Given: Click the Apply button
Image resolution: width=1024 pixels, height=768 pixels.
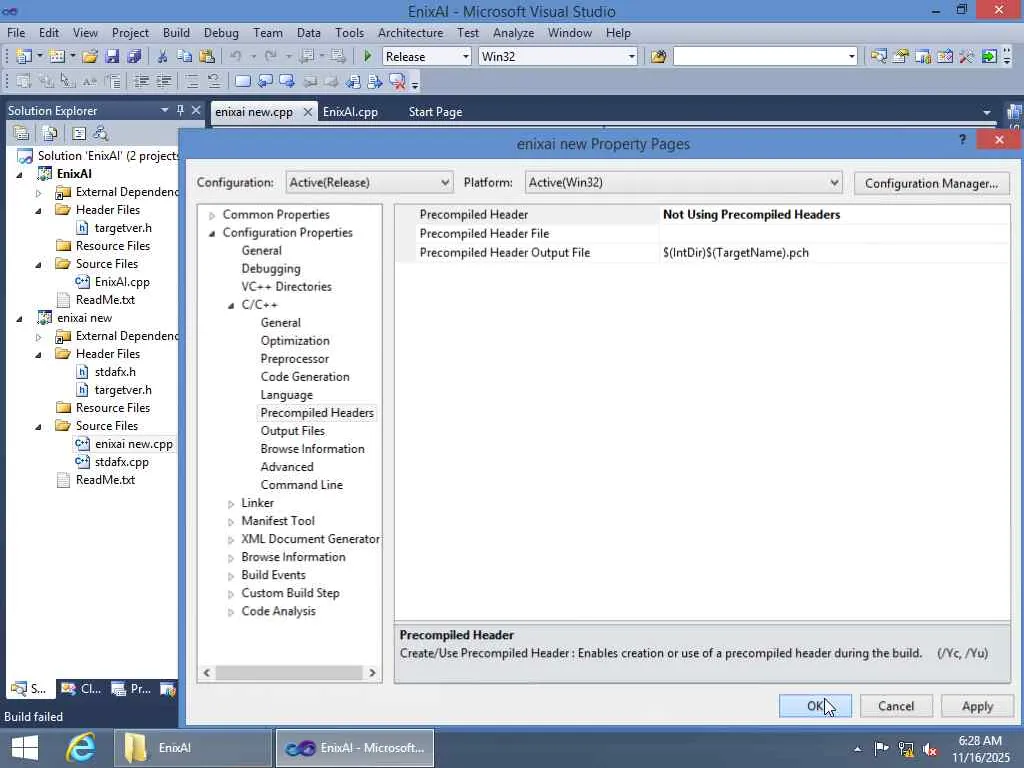Looking at the screenshot, I should [x=977, y=706].
